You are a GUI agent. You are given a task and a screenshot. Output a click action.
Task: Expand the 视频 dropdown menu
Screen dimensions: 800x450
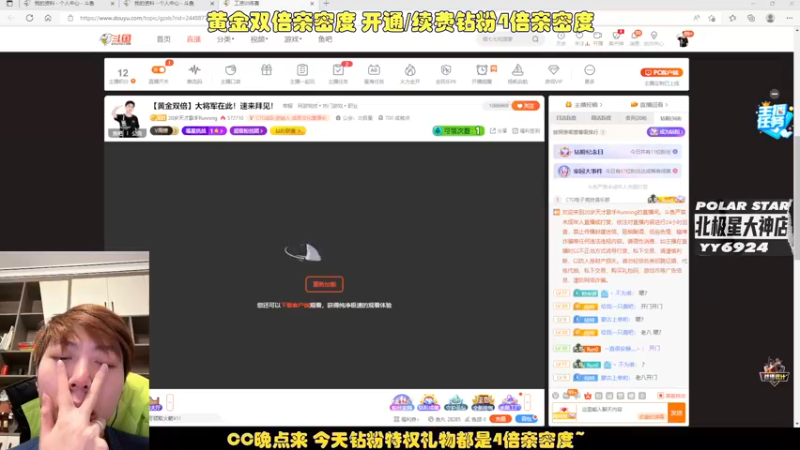coord(259,39)
